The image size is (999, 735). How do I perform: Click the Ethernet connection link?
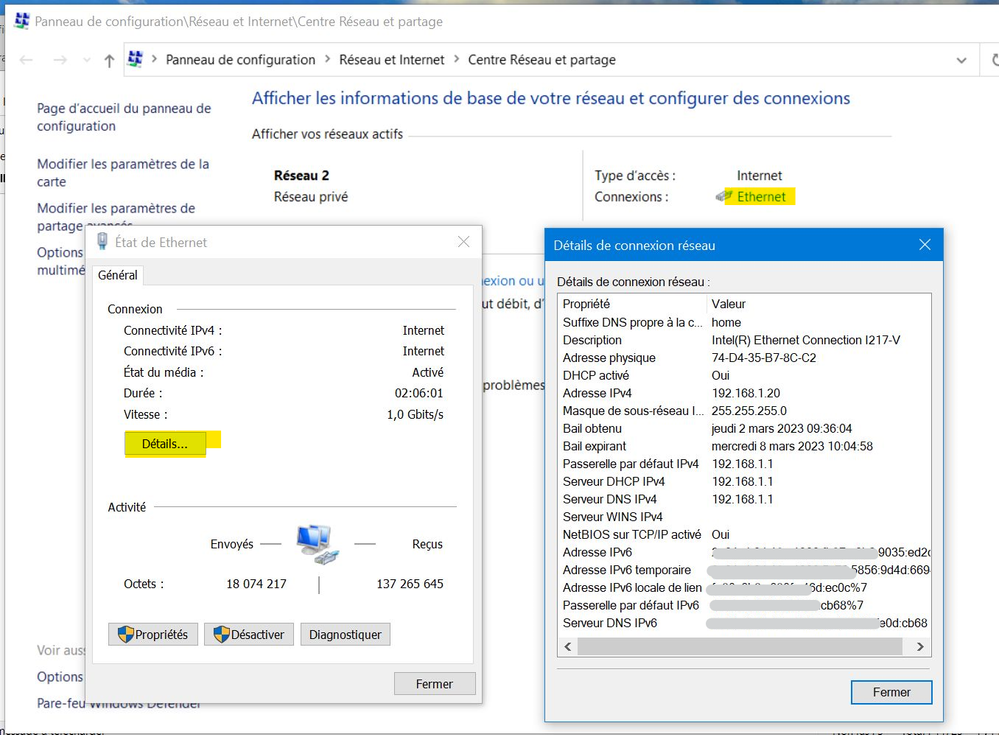coord(761,197)
